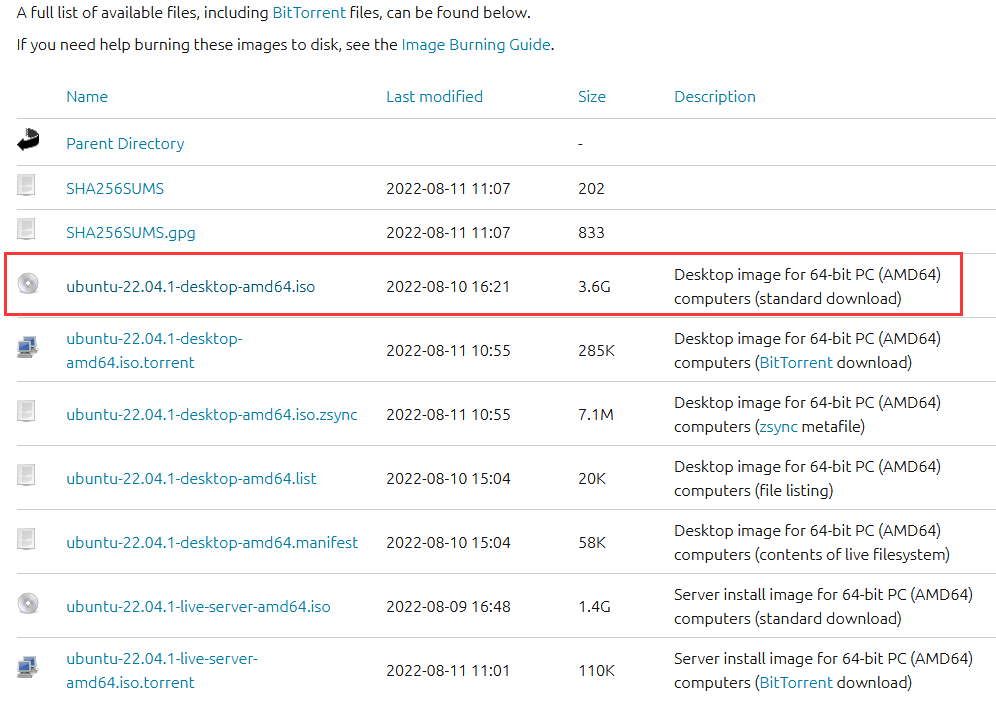Click the file icon beside desktop-amd64.manifest
This screenshot has width=996, height=701.
(26, 539)
